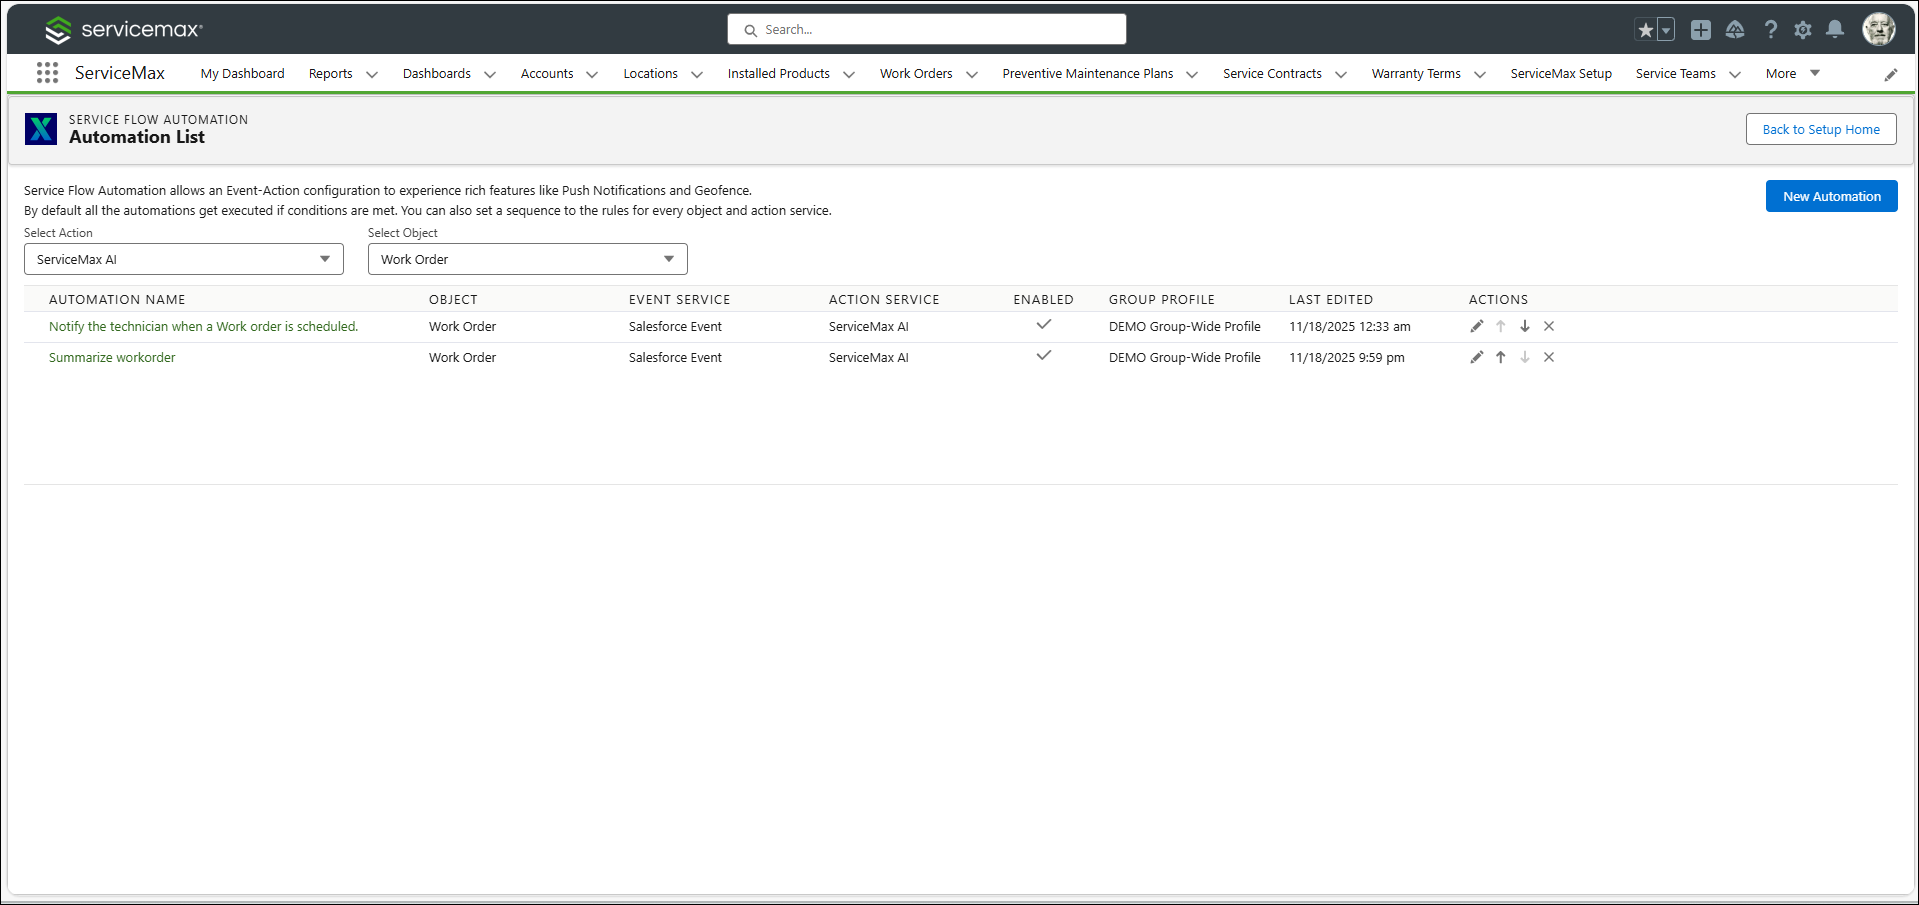Expand the Warranty Terms menu chevron
This screenshot has height=905, width=1919.
pos(1480,74)
